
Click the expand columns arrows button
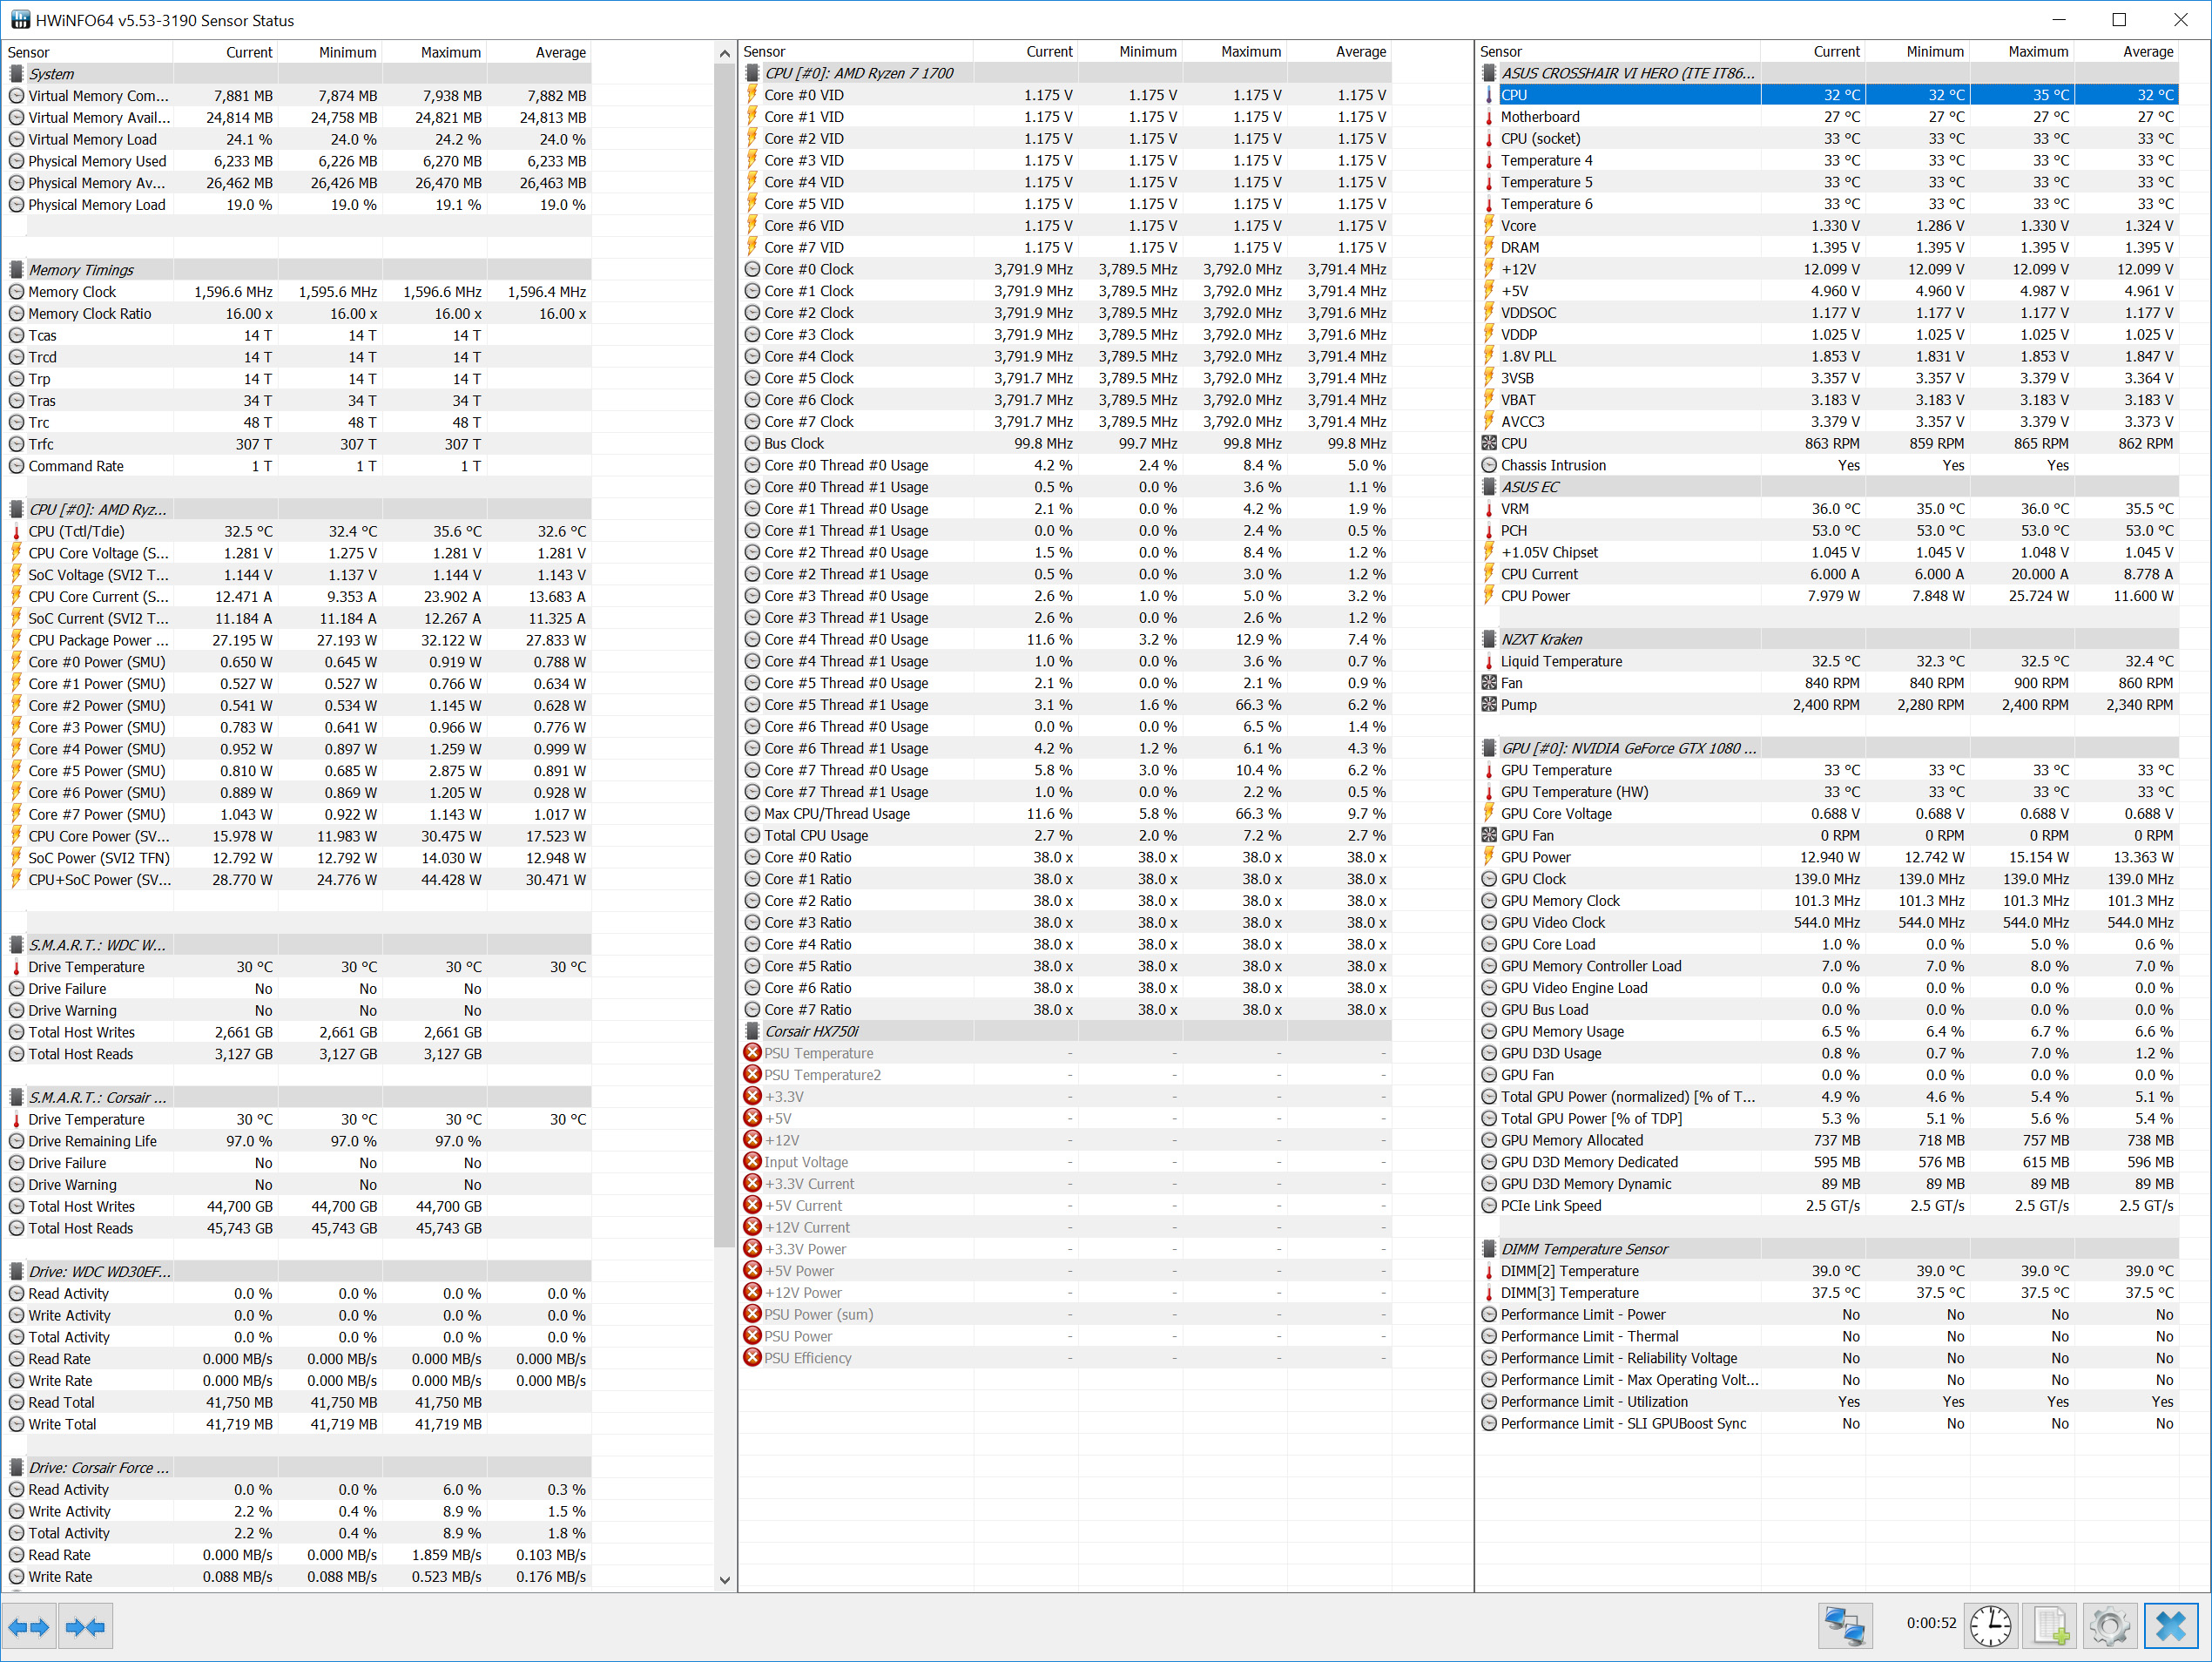[x=29, y=1627]
